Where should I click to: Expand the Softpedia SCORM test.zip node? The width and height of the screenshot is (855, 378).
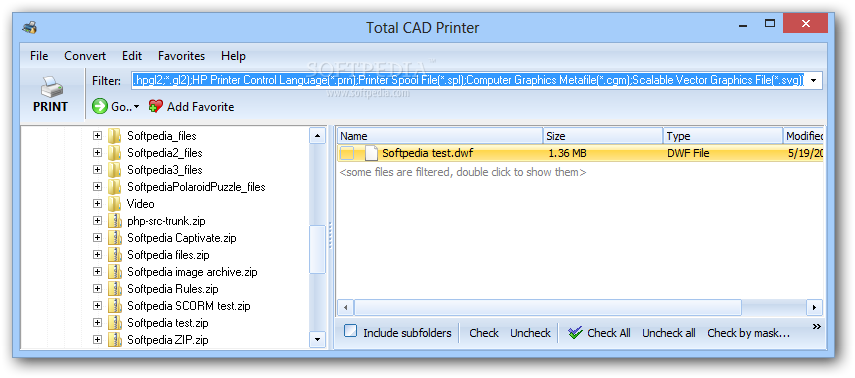point(97,306)
